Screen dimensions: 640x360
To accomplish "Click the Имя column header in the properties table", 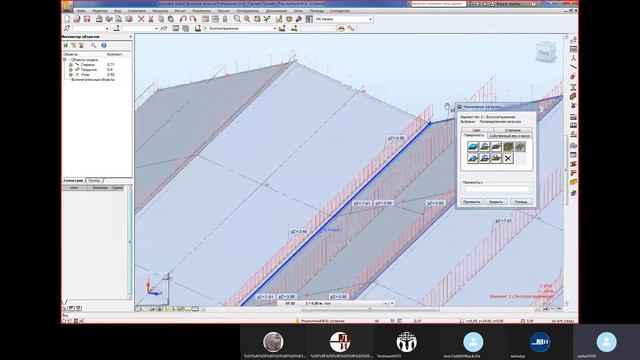I will (x=74, y=188).
